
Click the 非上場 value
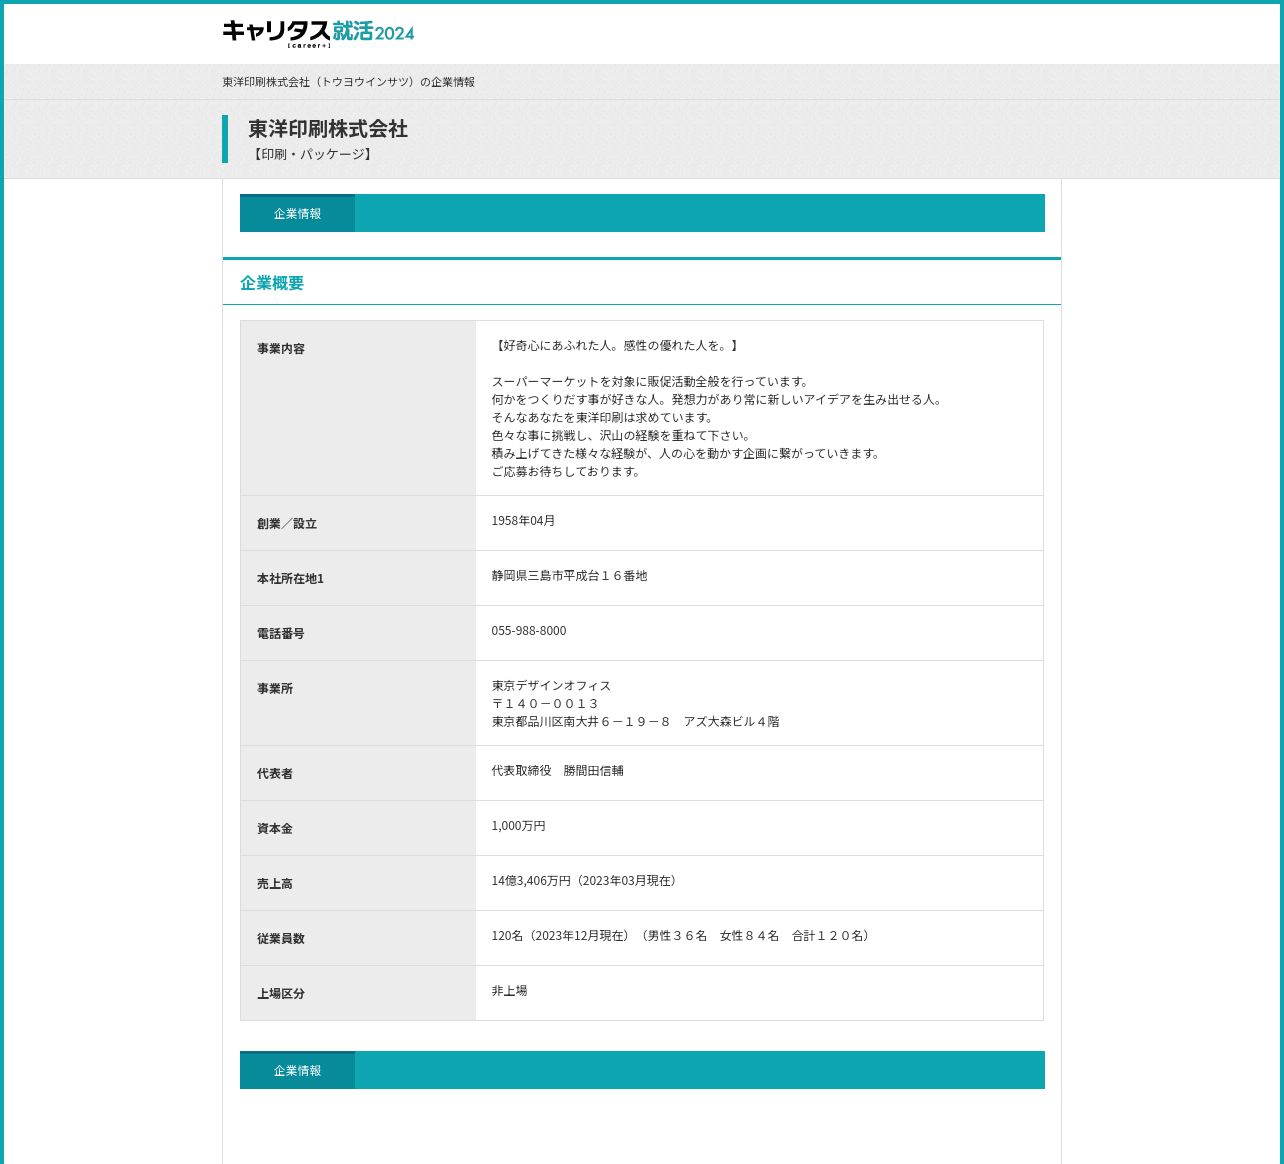click(x=509, y=991)
